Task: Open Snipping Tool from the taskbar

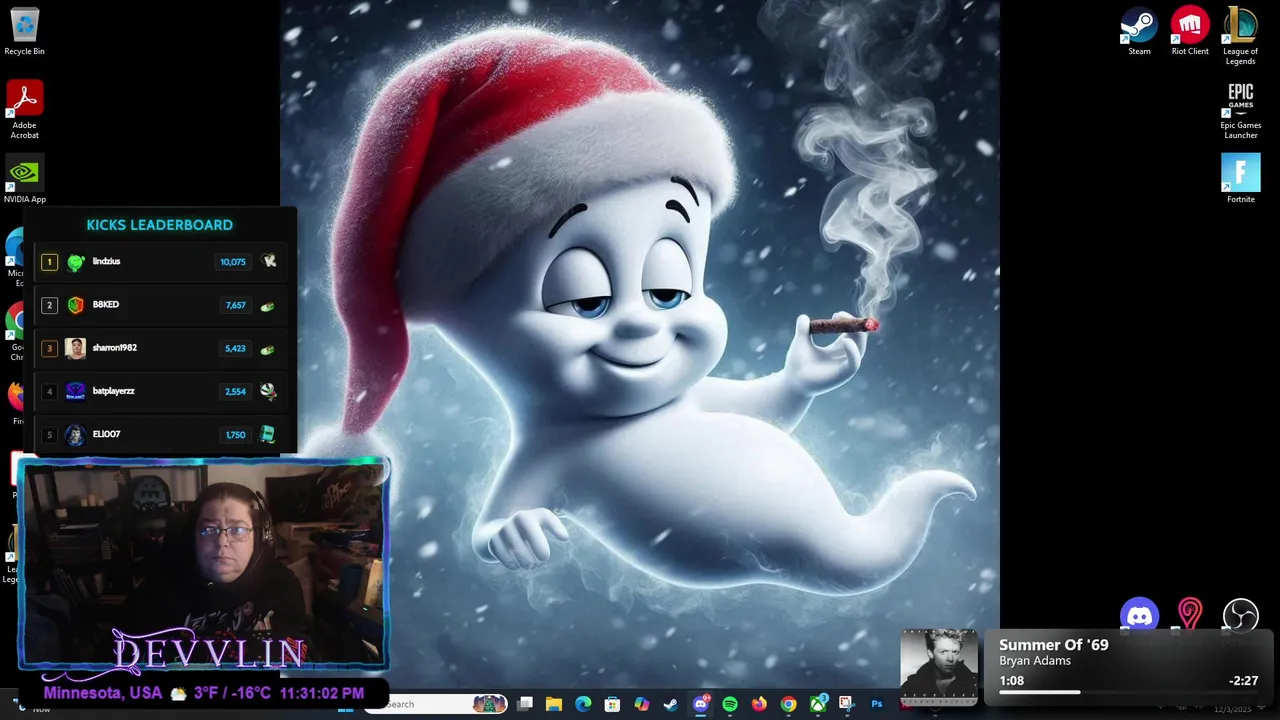Action: [x=847, y=704]
